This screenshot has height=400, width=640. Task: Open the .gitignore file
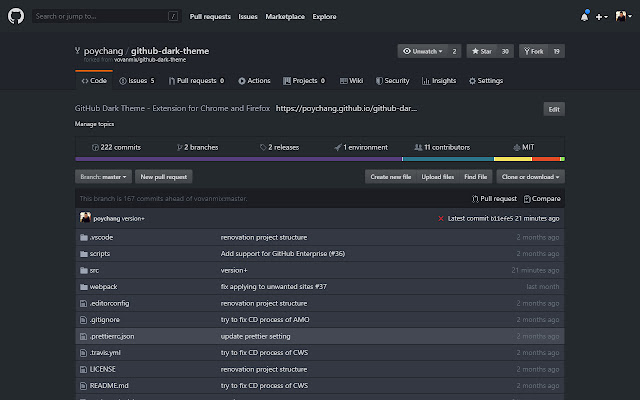click(104, 320)
